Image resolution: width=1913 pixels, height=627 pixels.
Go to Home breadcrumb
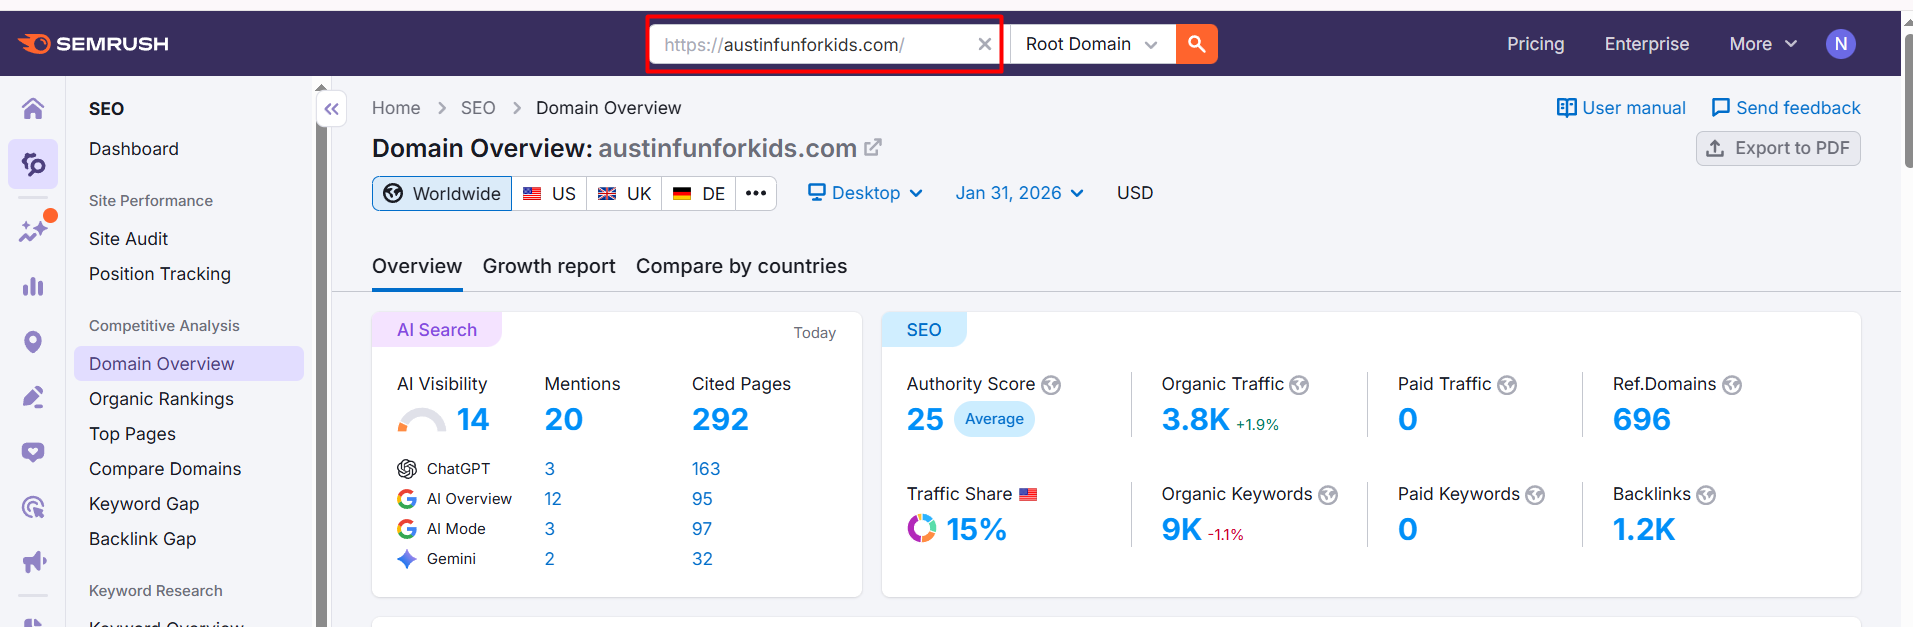click(396, 108)
